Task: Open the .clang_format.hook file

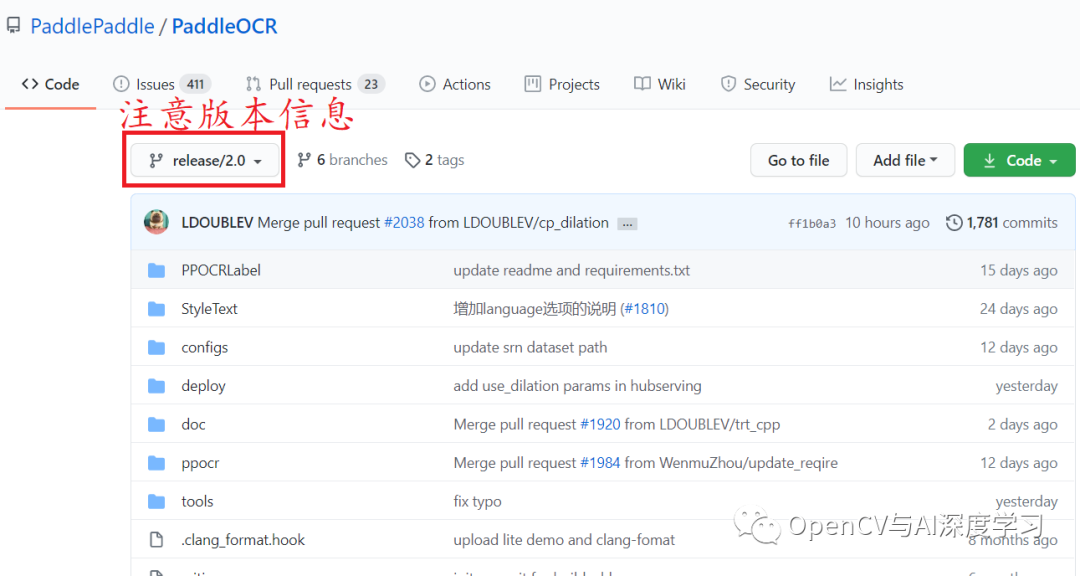Action: click(x=243, y=540)
